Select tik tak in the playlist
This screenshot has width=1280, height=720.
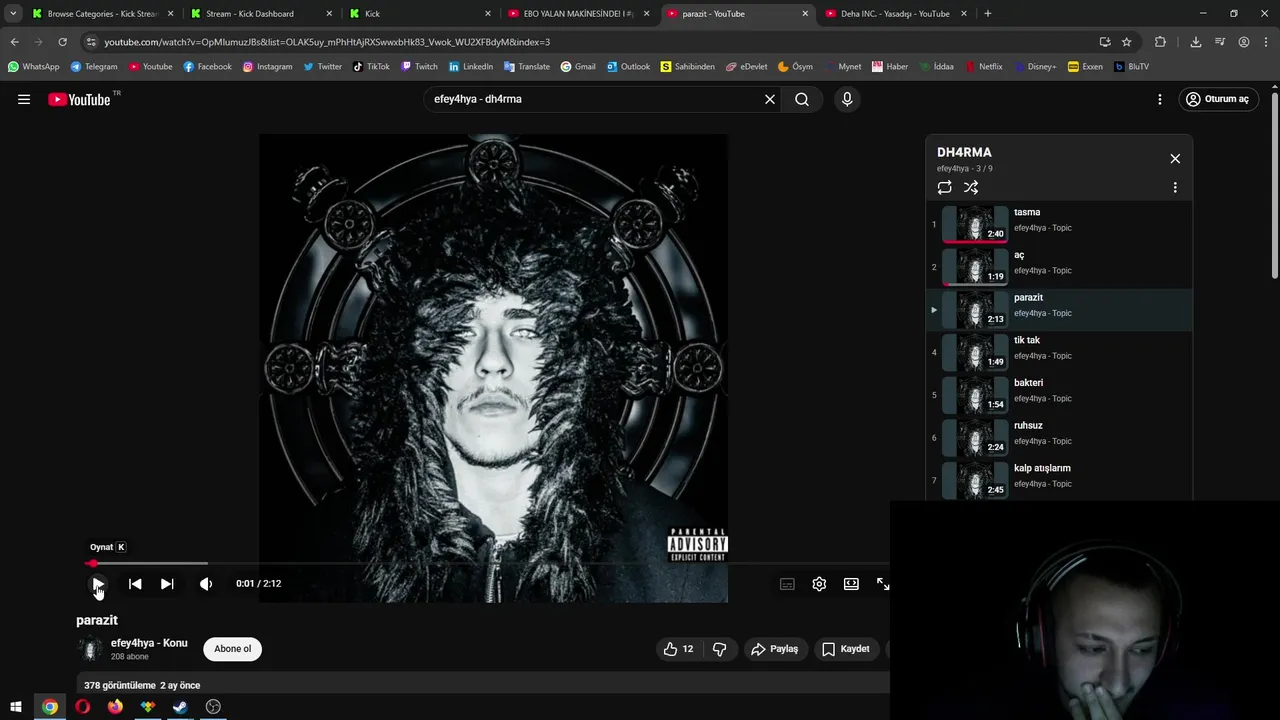(x=1059, y=352)
